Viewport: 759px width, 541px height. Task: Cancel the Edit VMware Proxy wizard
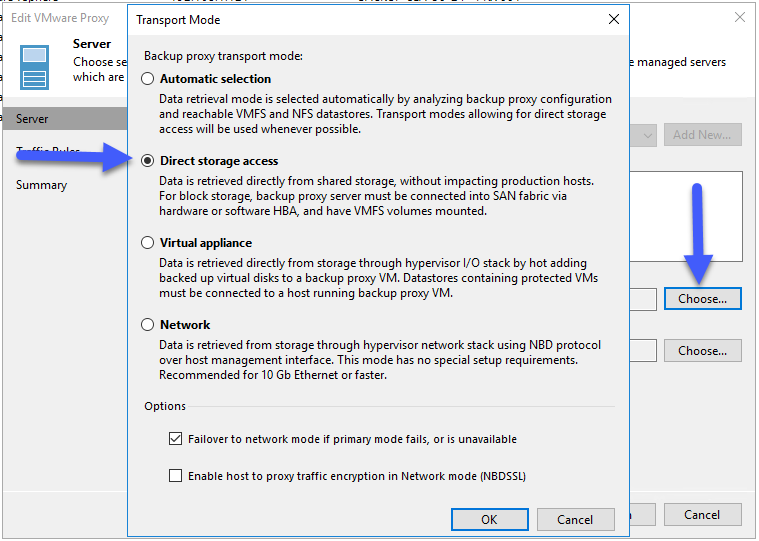[x=702, y=514]
